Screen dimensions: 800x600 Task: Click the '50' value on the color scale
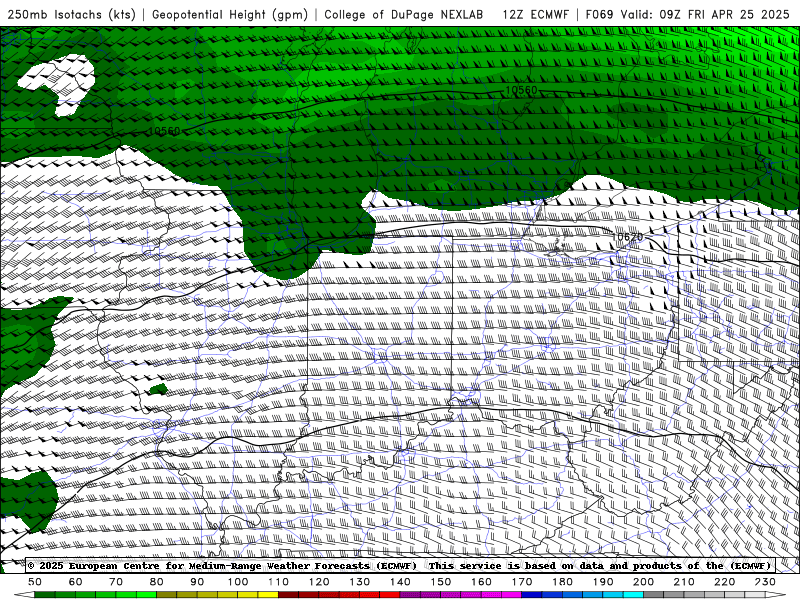point(35,582)
